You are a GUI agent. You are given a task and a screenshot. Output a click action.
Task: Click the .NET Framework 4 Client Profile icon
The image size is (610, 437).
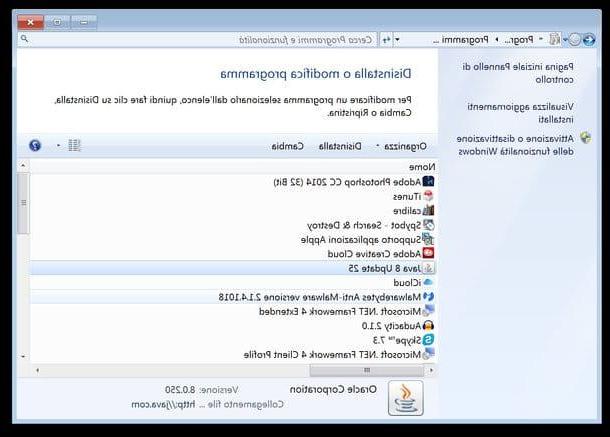click(428, 354)
